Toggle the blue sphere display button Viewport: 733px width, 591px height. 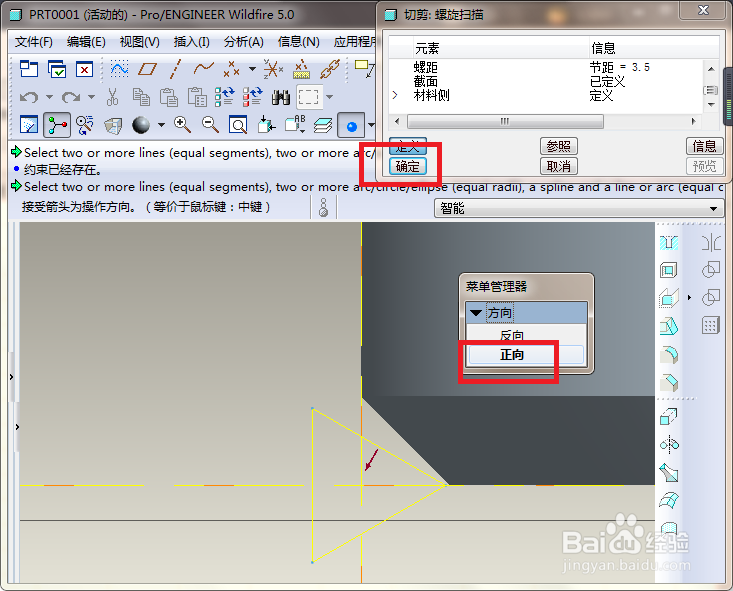point(351,125)
